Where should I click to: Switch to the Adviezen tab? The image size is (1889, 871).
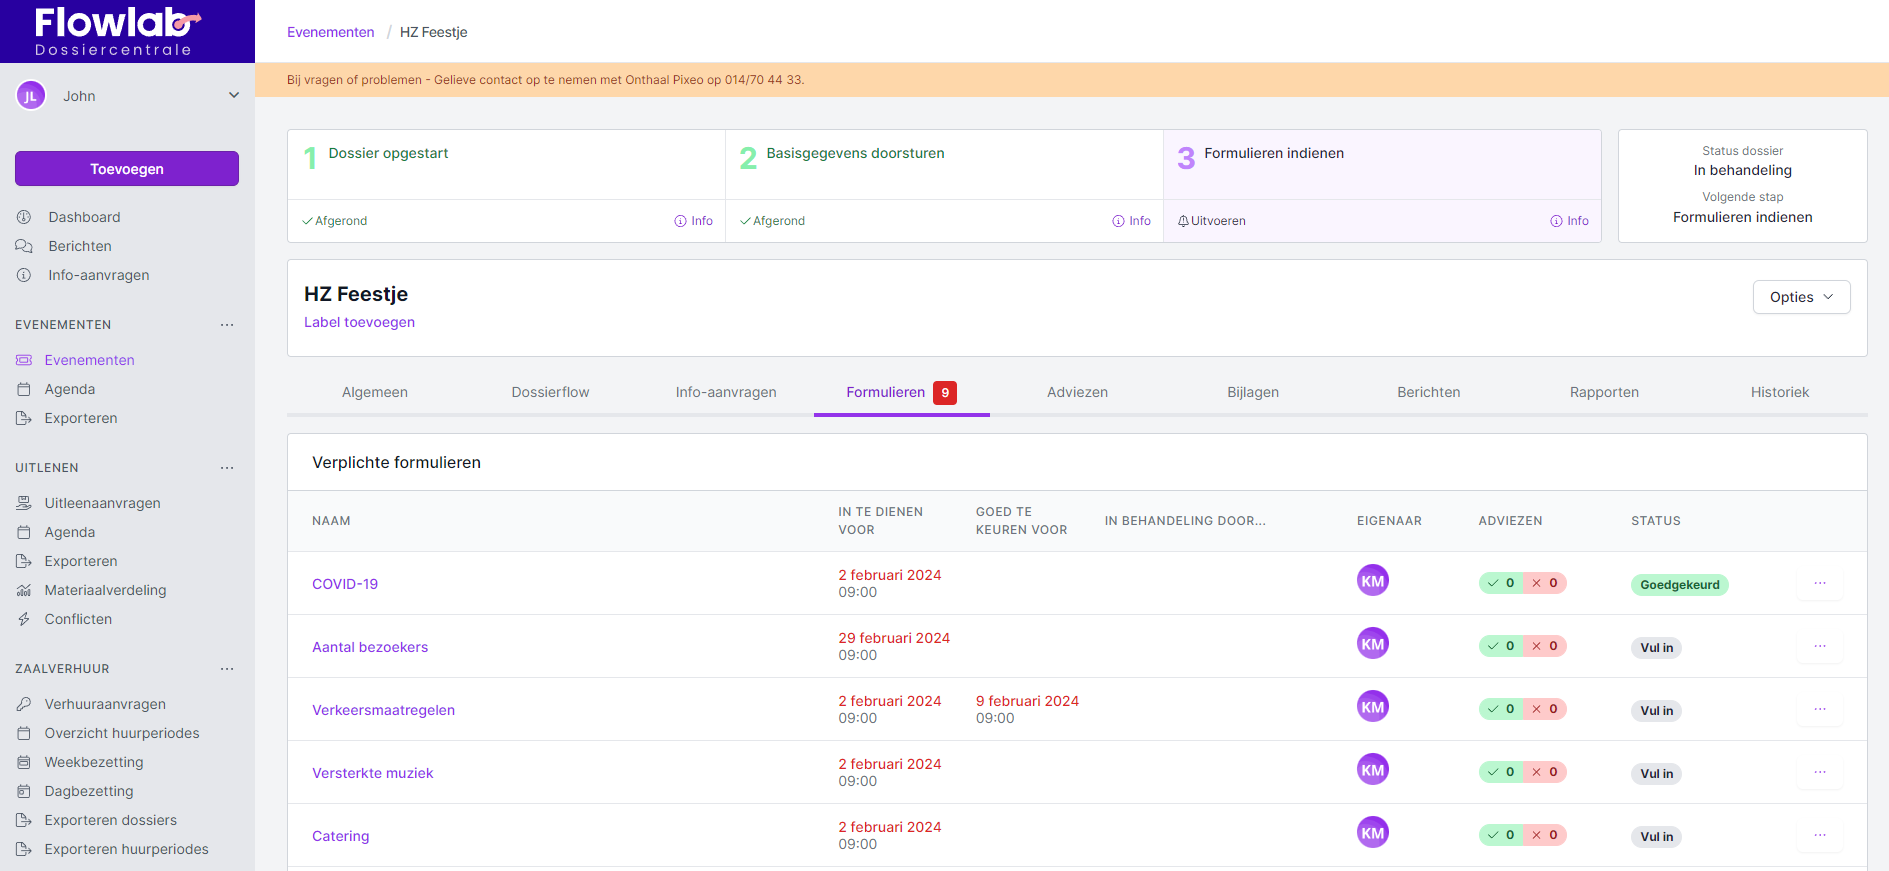(1077, 392)
